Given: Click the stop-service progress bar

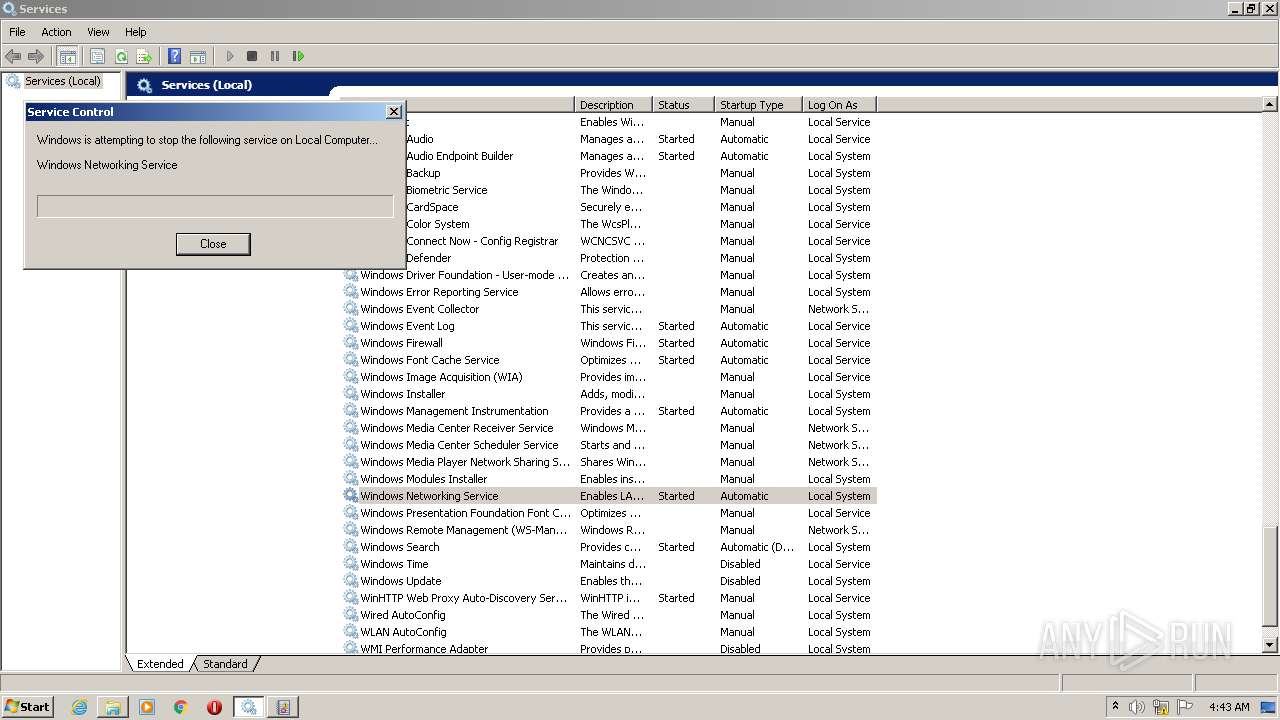Looking at the screenshot, I should 215,206.
